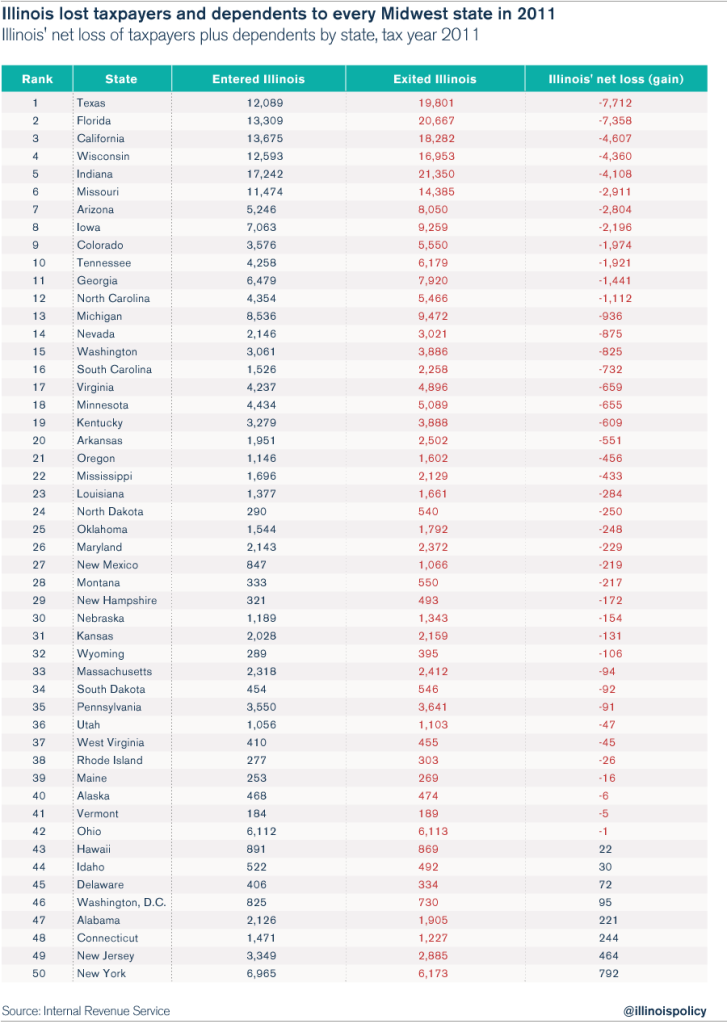This screenshot has height=1024, width=727.
Task: Click the State column header
Action: (x=121, y=79)
